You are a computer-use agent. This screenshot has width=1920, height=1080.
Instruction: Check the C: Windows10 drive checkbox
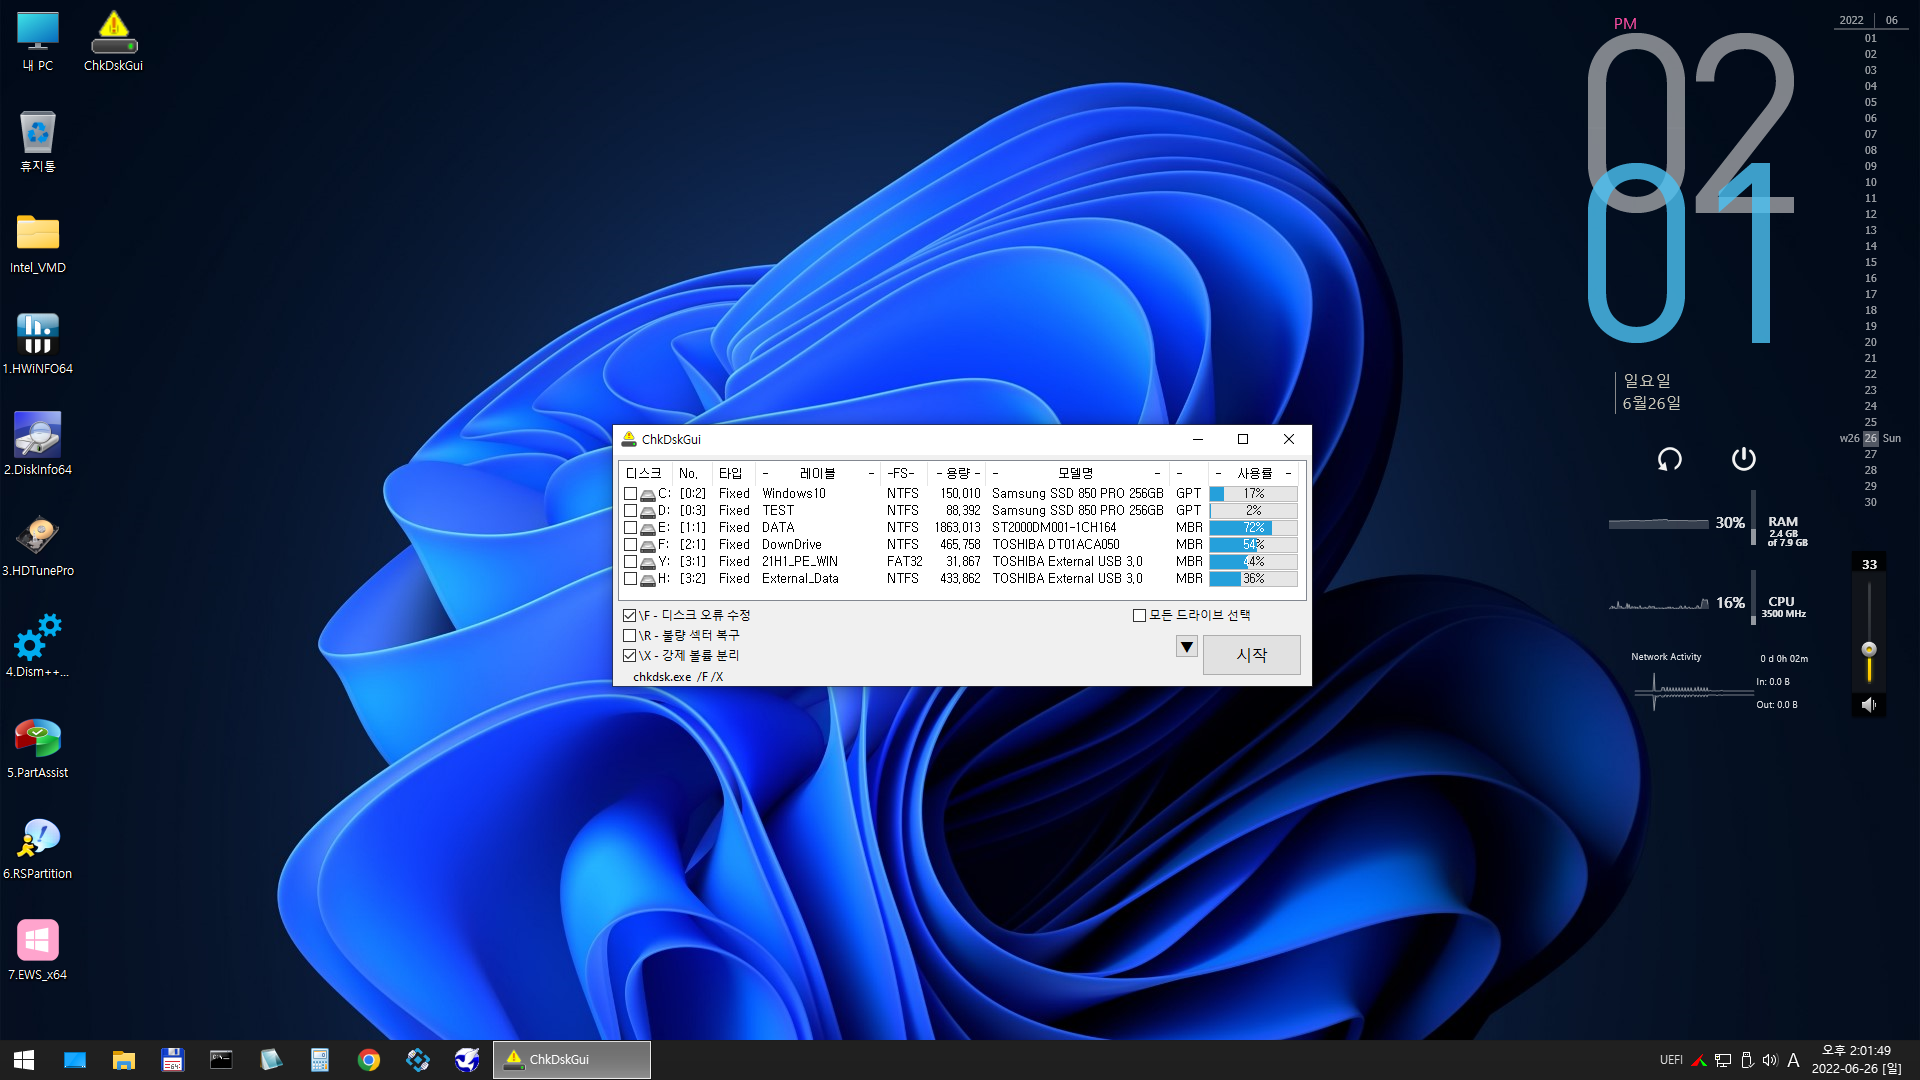pyautogui.click(x=630, y=494)
